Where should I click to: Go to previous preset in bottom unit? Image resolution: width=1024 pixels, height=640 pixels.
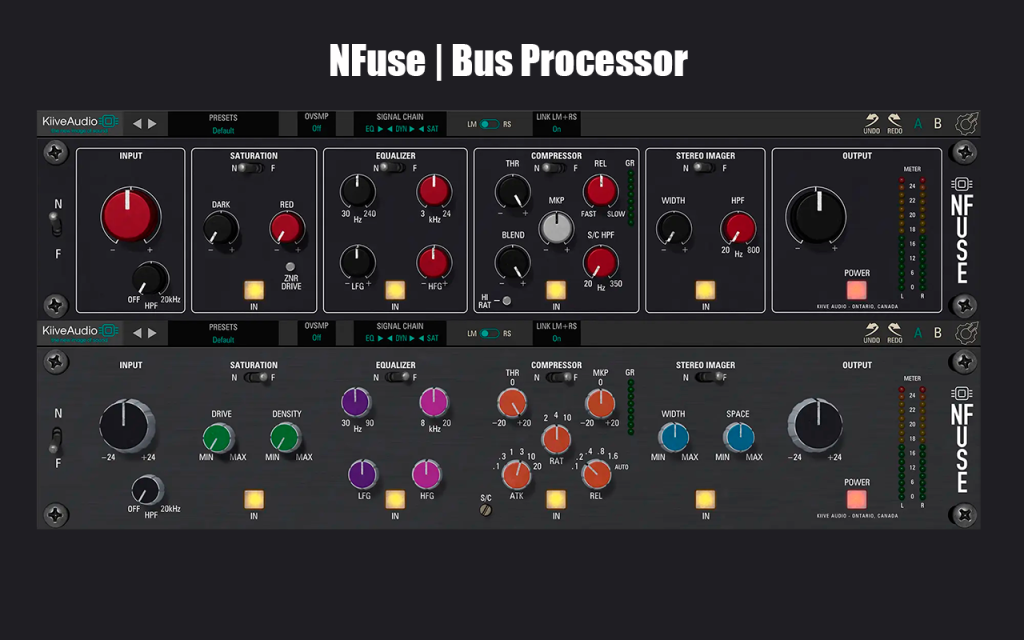click(137, 332)
